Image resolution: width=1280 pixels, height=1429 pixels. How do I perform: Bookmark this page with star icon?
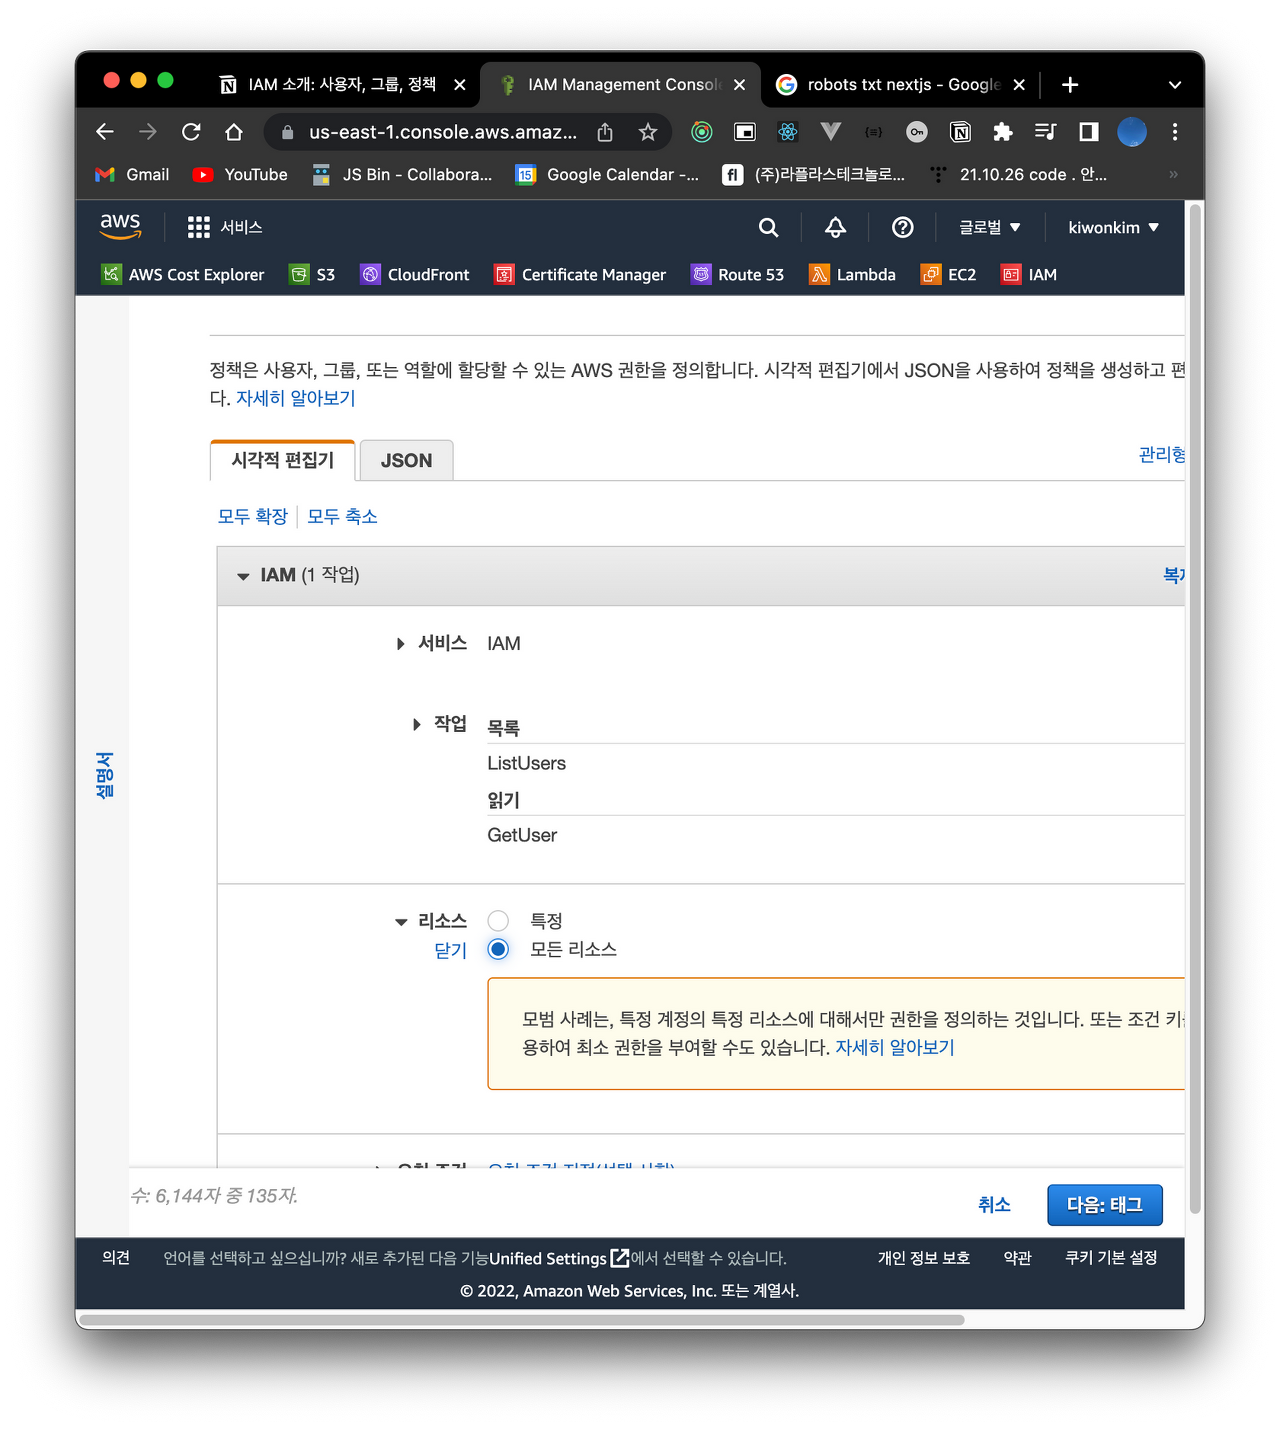click(x=648, y=131)
